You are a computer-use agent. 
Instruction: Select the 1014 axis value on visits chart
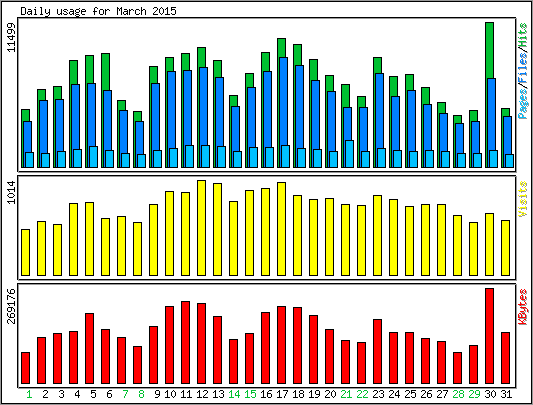[x=12, y=192]
